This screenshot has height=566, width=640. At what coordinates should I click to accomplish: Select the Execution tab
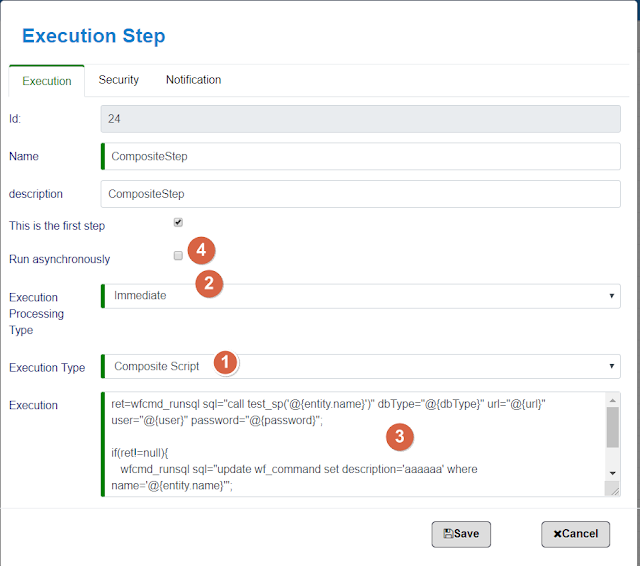pos(47,81)
